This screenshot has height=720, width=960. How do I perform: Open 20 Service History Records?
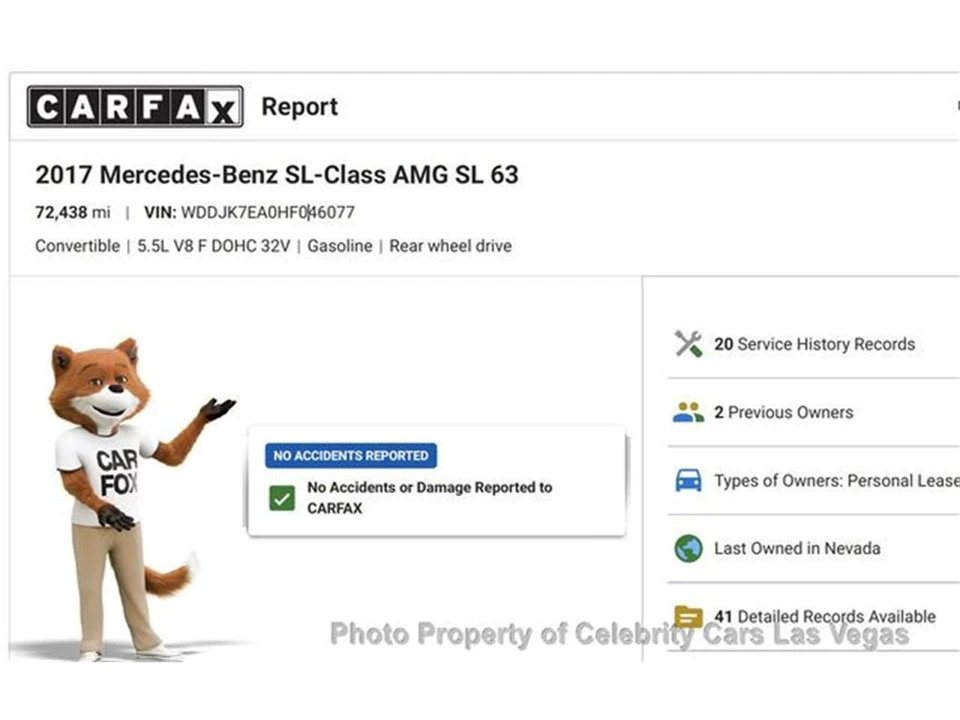(x=814, y=344)
